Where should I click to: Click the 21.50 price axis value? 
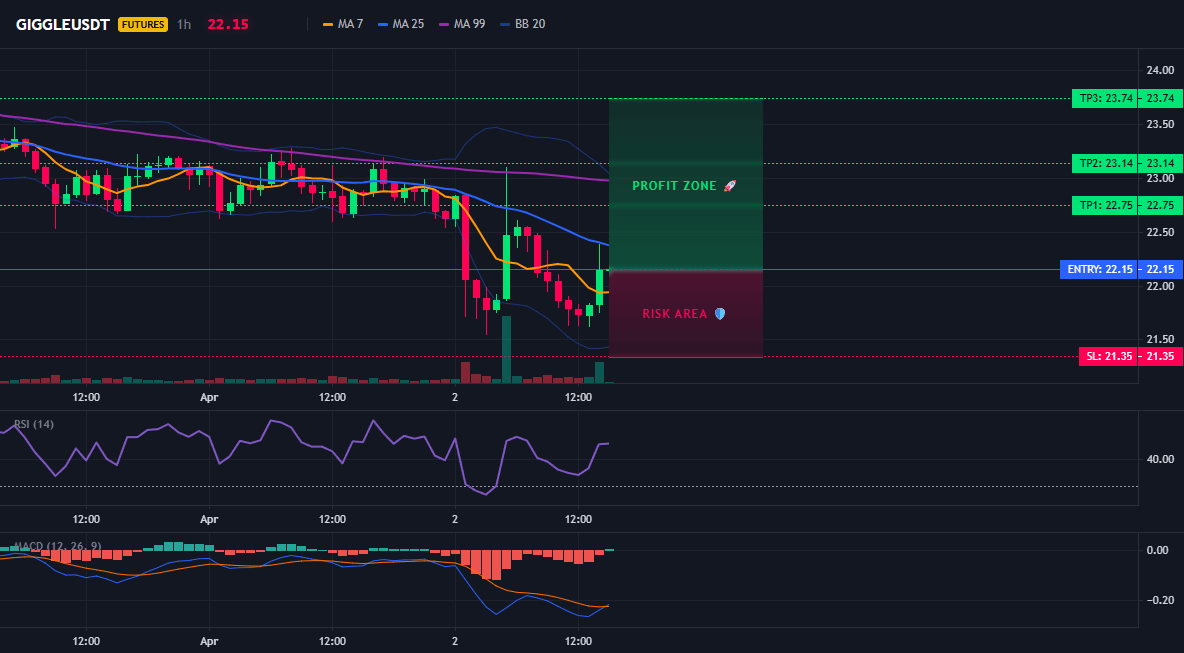pos(1160,340)
